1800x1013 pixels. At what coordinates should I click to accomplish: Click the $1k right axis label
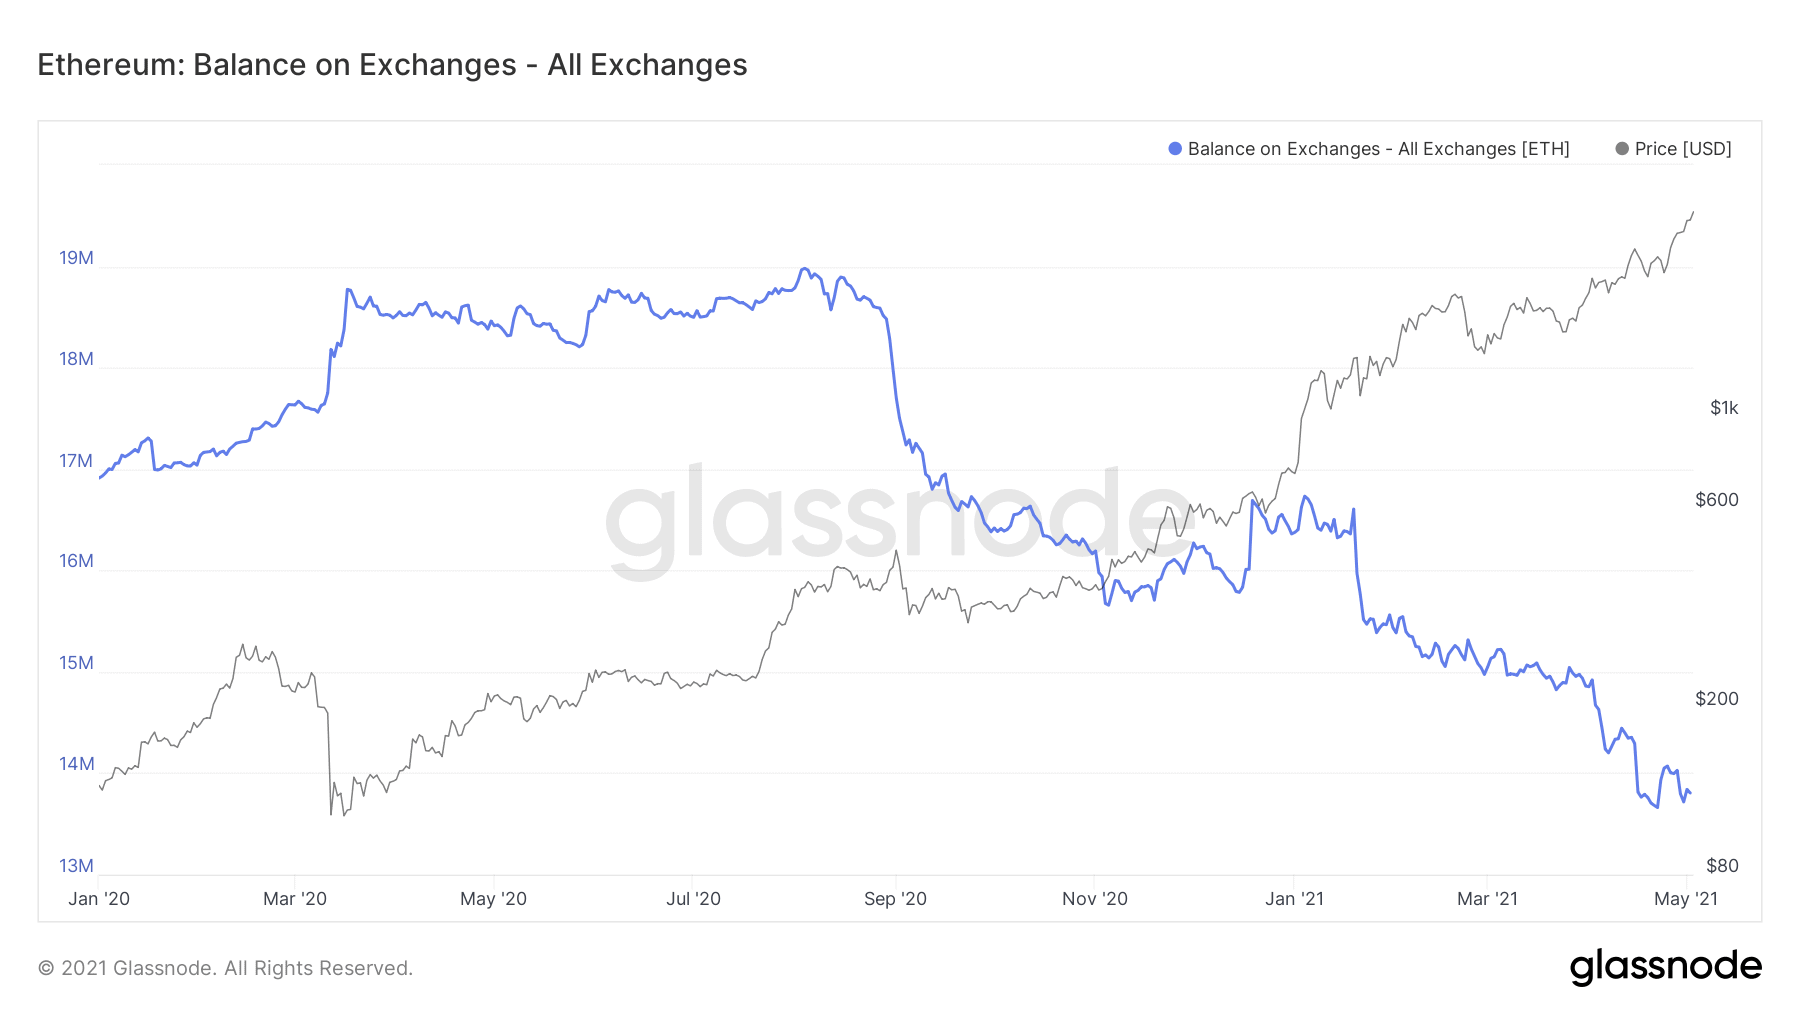[x=1724, y=408]
